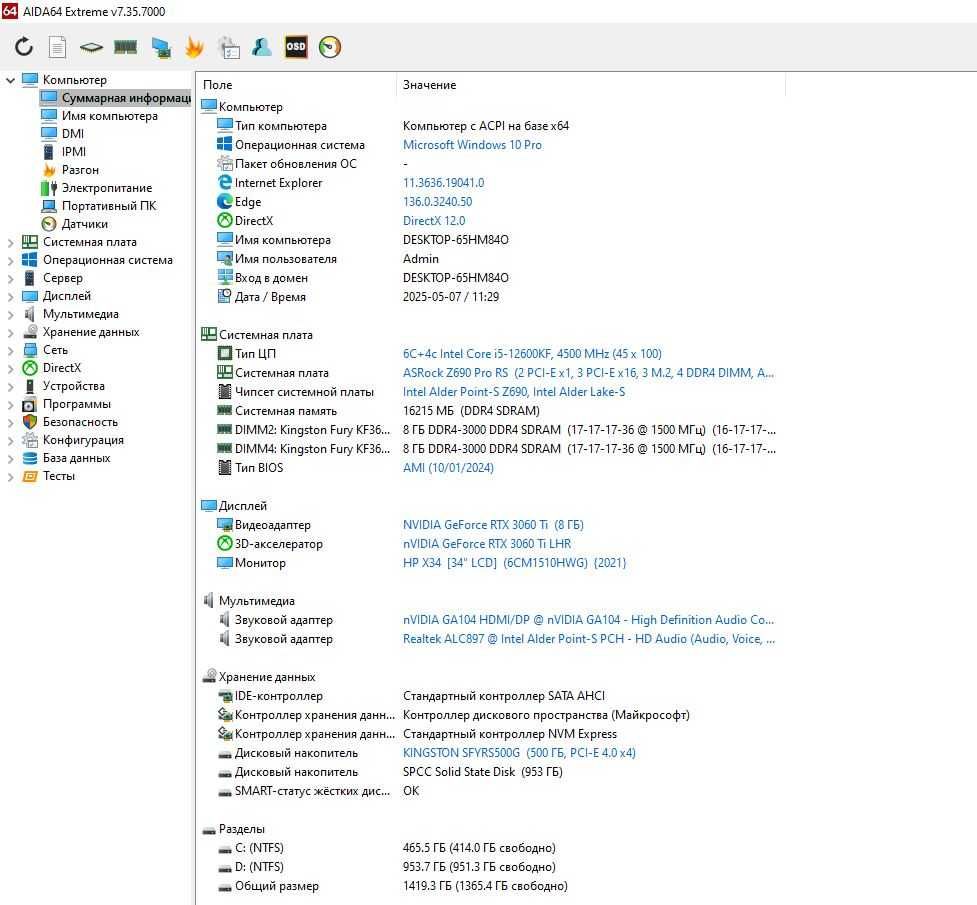The width and height of the screenshot is (977, 905).
Task: Open the Intel Core i5-12600KF CPU link
Action: click(x=532, y=354)
